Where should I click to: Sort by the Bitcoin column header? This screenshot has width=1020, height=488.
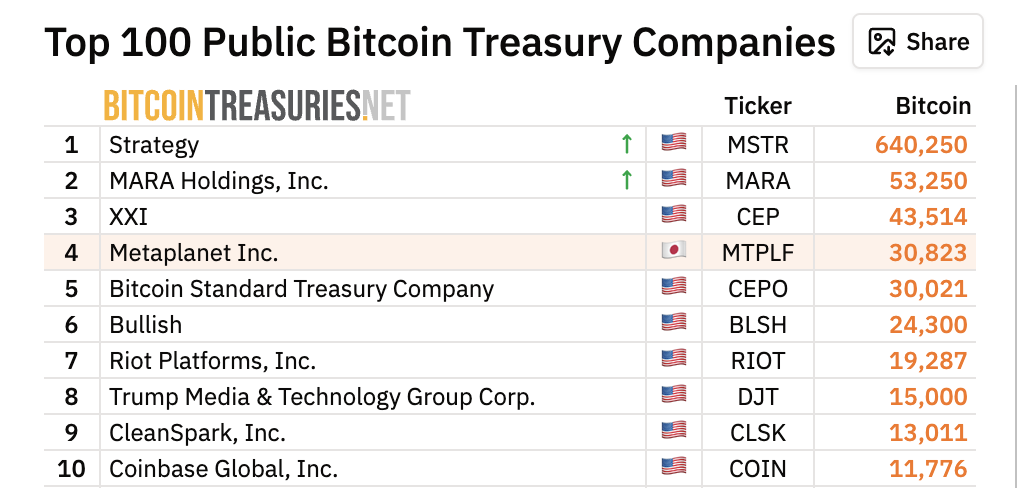pyautogui.click(x=933, y=106)
